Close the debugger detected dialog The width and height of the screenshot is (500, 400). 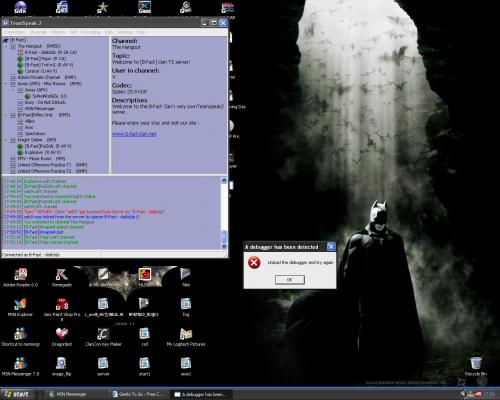tap(331, 247)
